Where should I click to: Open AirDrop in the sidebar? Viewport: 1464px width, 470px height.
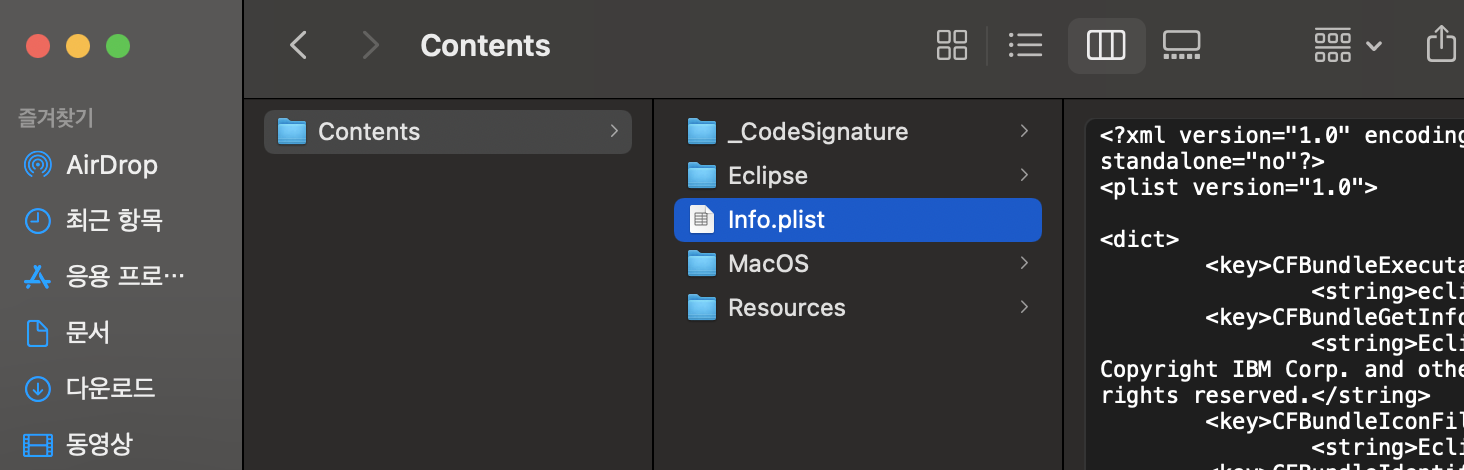coord(111,165)
